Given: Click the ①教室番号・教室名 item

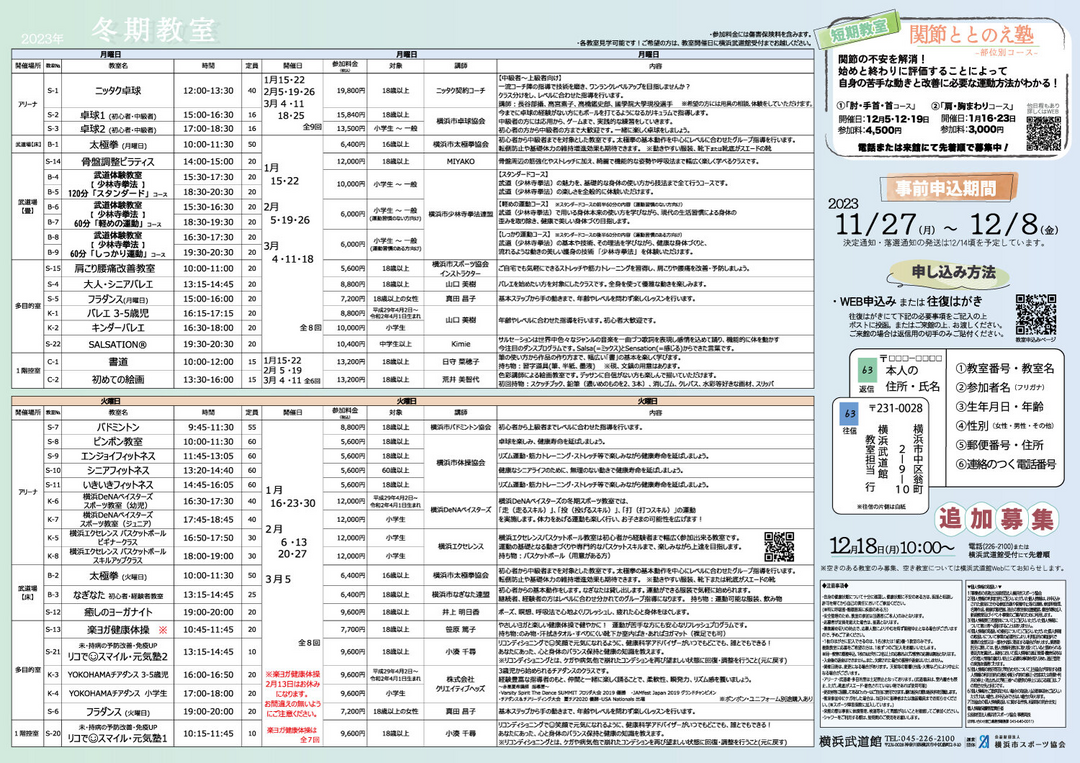Looking at the screenshot, I should [x=1005, y=368].
